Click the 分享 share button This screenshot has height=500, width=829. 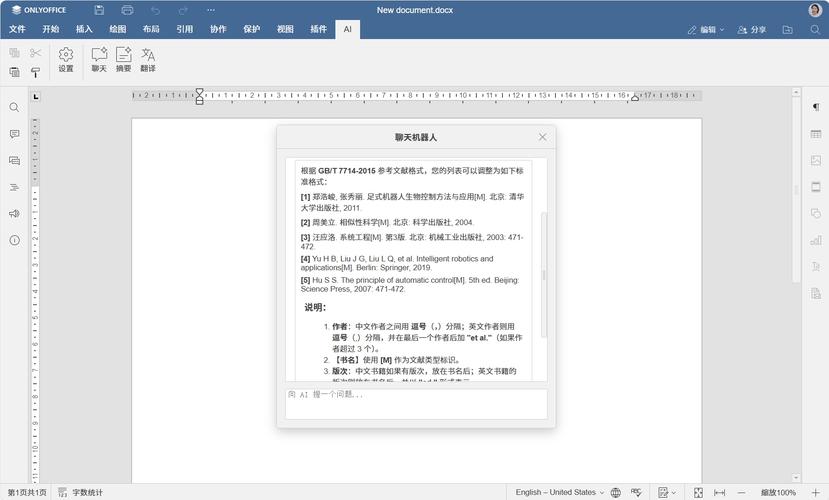(x=752, y=30)
